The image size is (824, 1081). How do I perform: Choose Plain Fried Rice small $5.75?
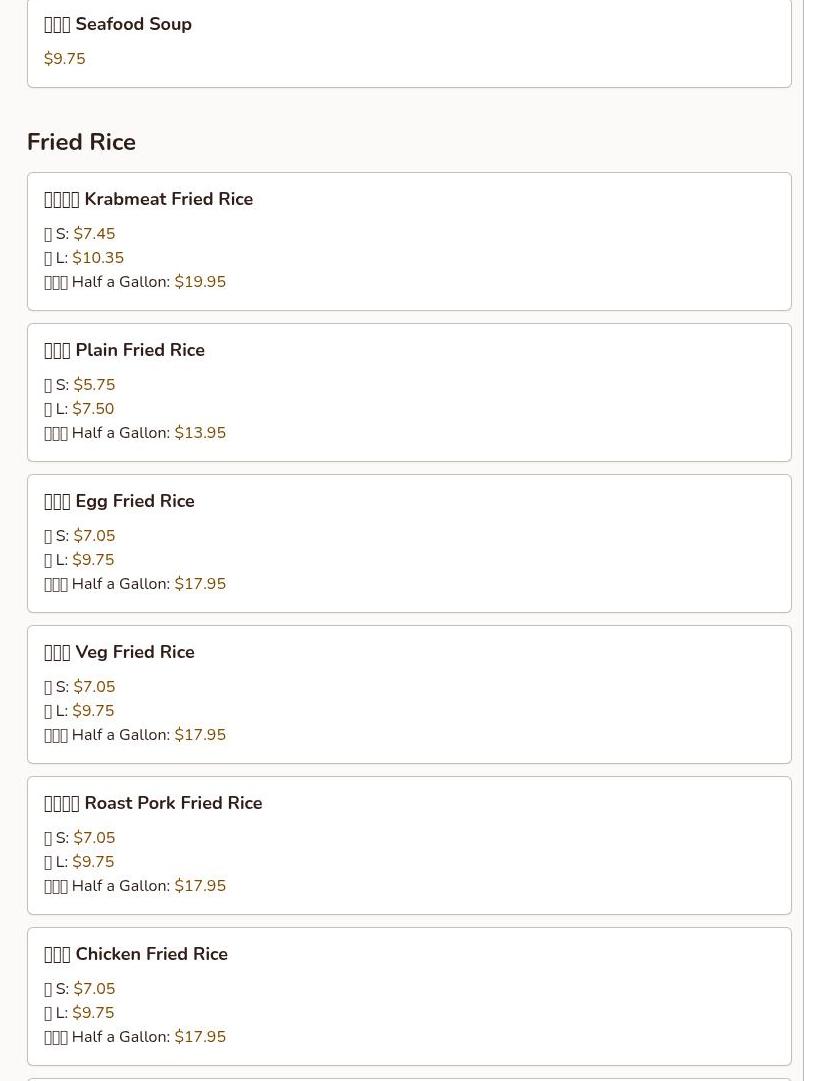[x=94, y=385]
